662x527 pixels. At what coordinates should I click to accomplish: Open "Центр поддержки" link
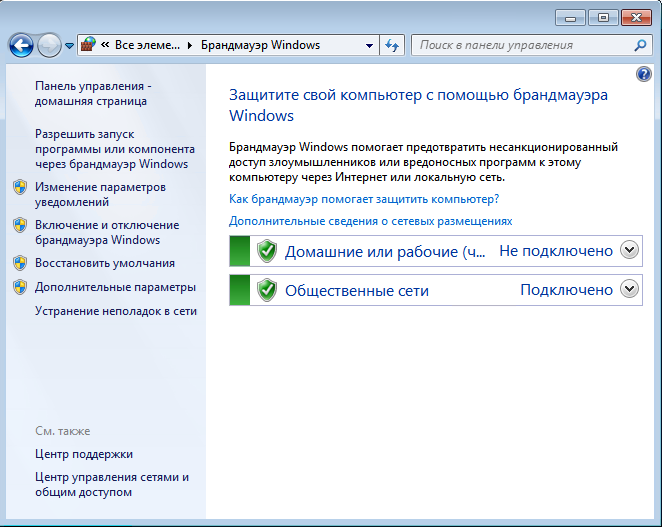pos(84,454)
